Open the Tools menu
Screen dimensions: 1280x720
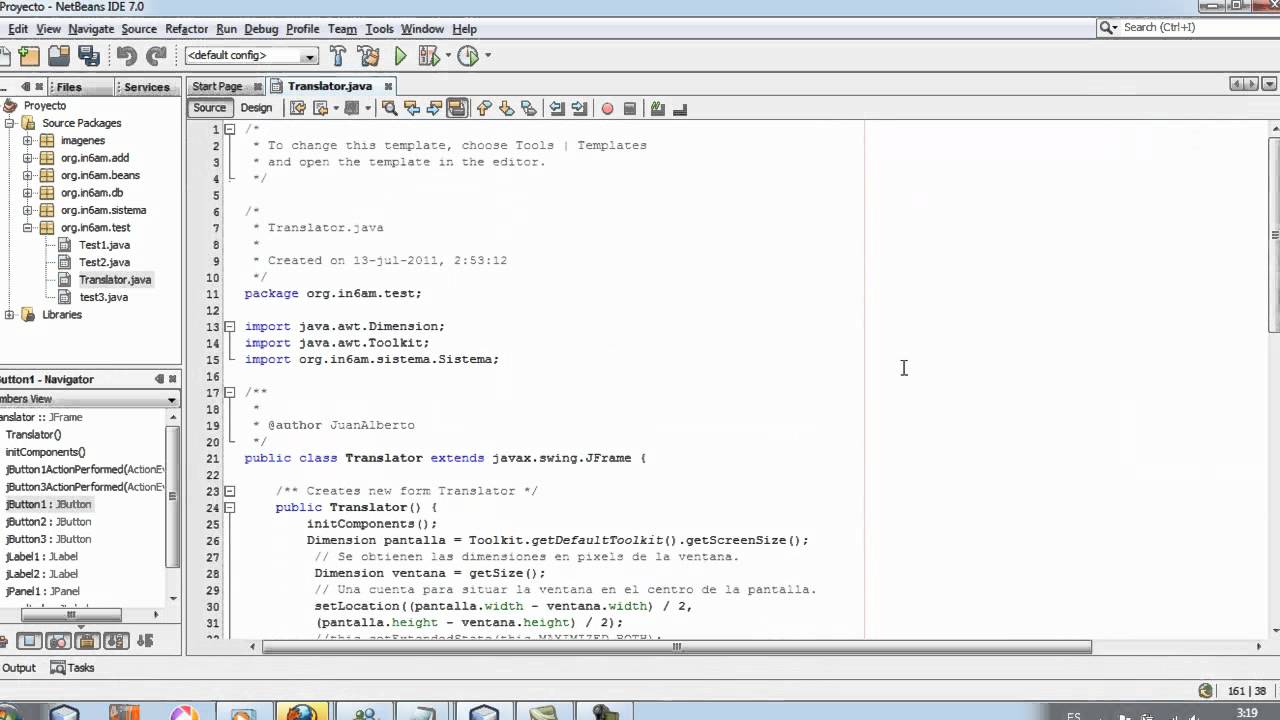379,29
